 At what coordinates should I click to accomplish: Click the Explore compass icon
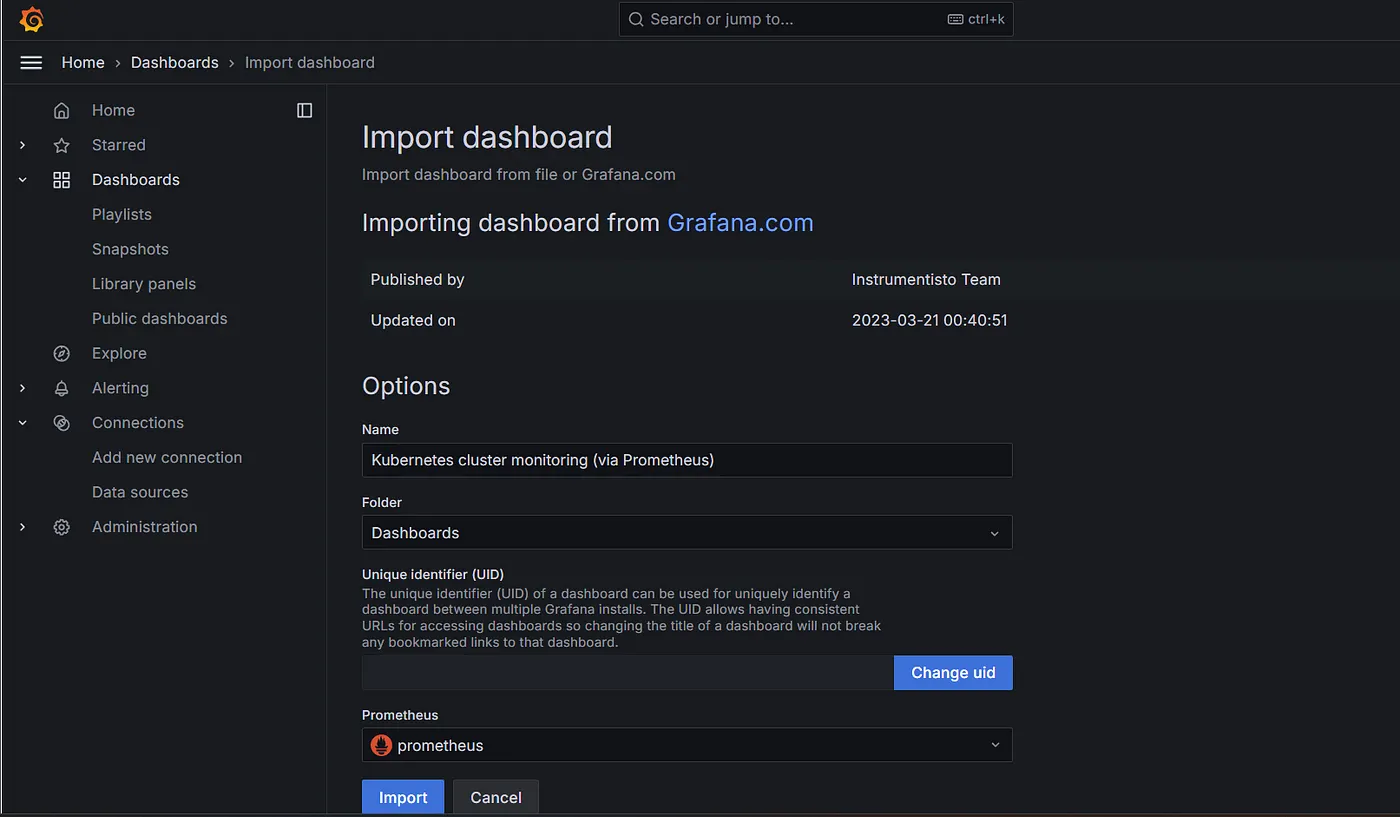(x=62, y=354)
